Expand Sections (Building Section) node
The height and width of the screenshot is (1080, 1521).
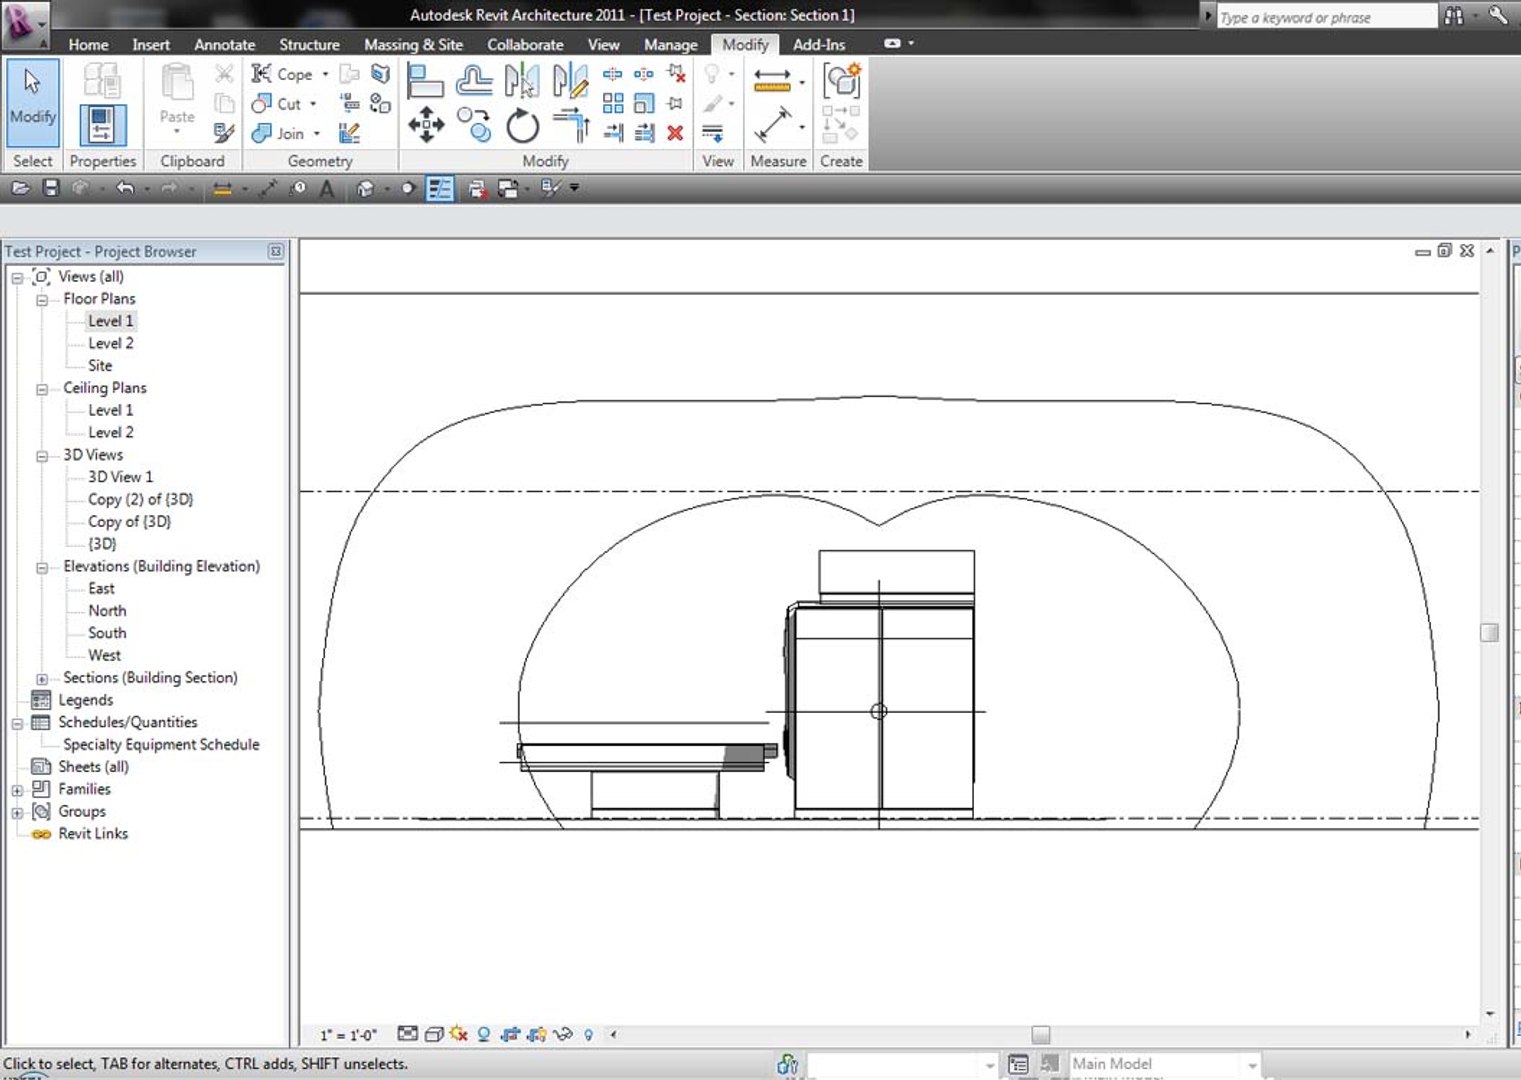click(42, 678)
